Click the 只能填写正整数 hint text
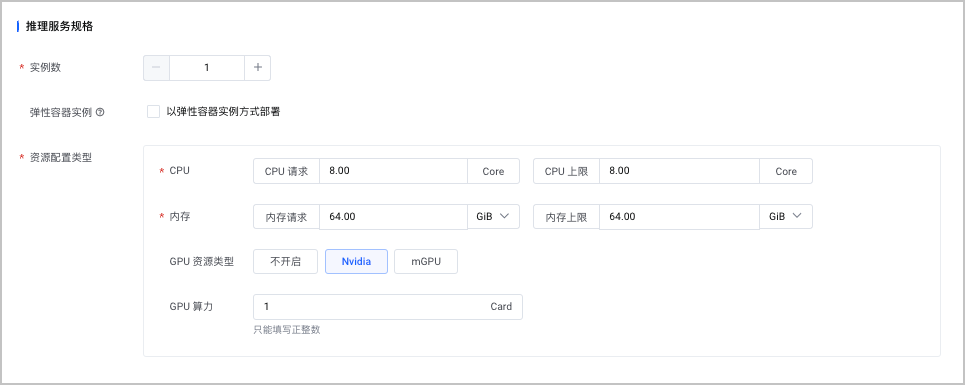This screenshot has width=965, height=385. pos(287,330)
